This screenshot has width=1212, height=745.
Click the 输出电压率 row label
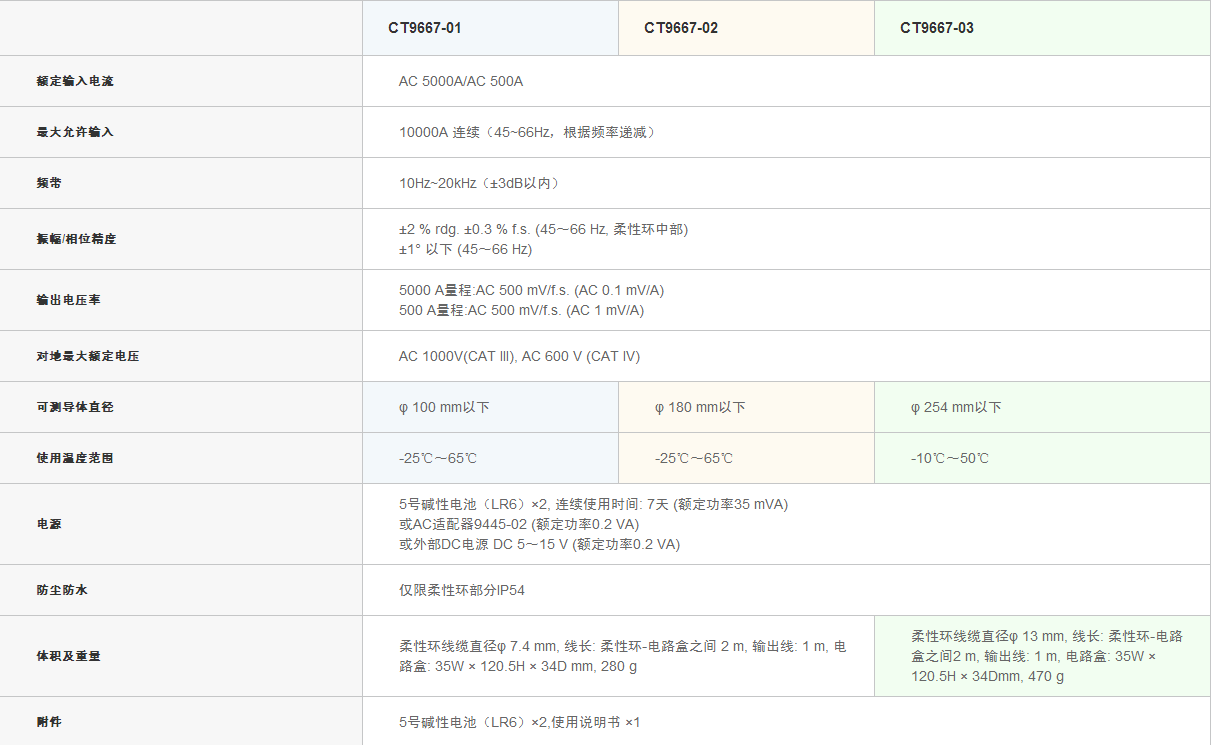pyautogui.click(x=69, y=301)
